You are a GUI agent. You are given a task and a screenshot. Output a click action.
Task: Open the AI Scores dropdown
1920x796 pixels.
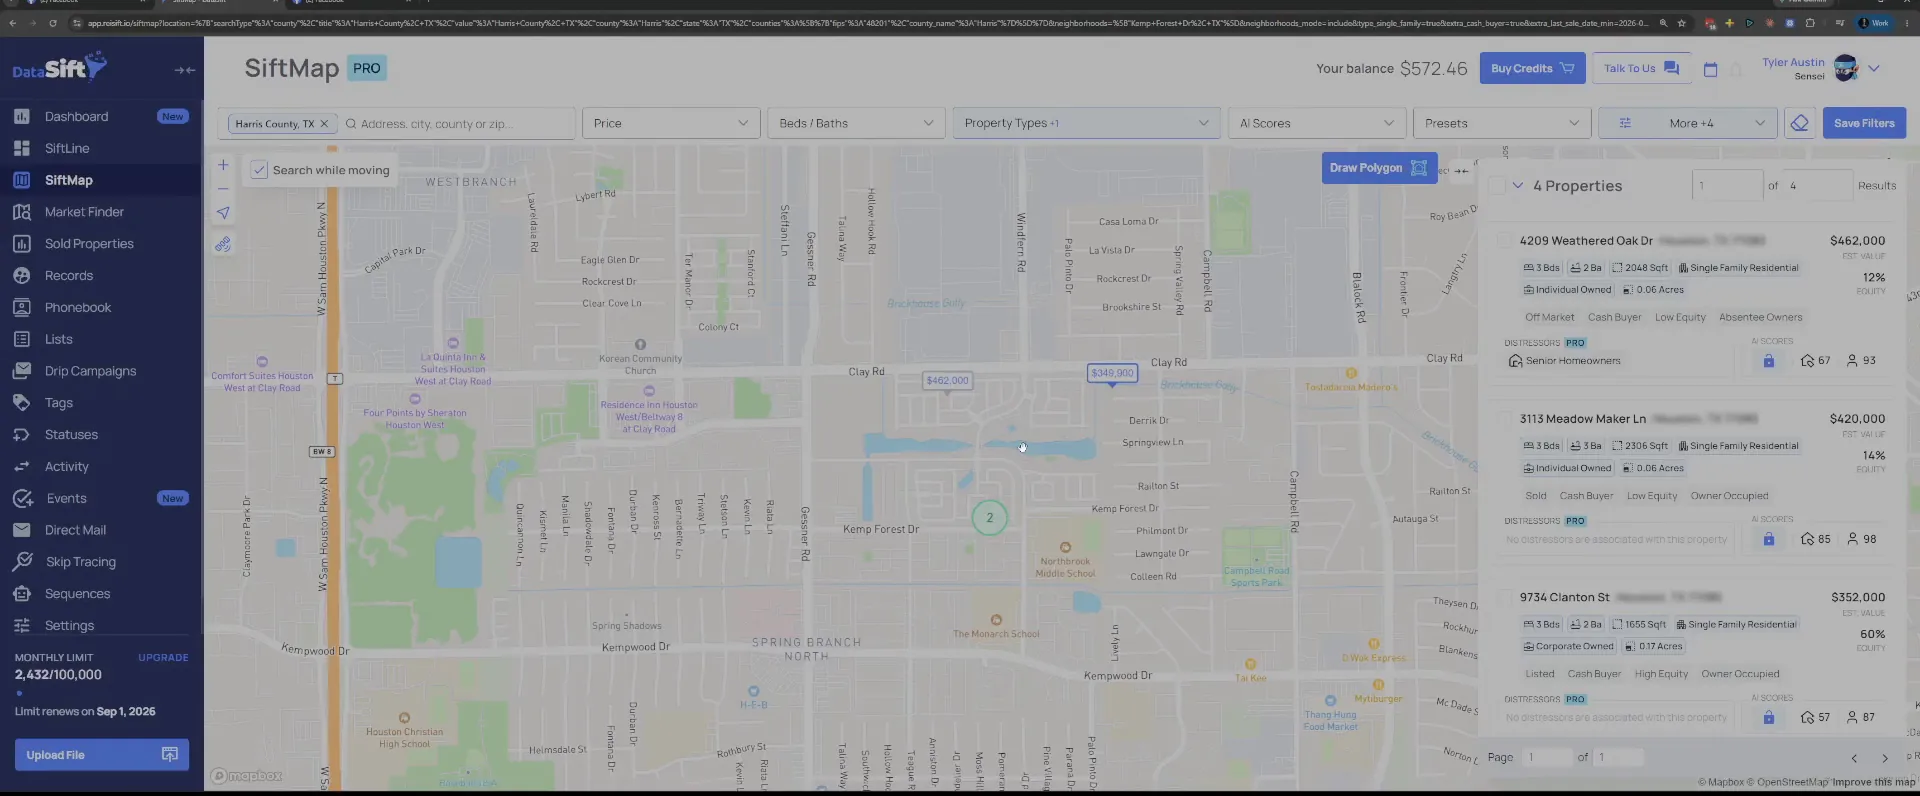[x=1316, y=123]
